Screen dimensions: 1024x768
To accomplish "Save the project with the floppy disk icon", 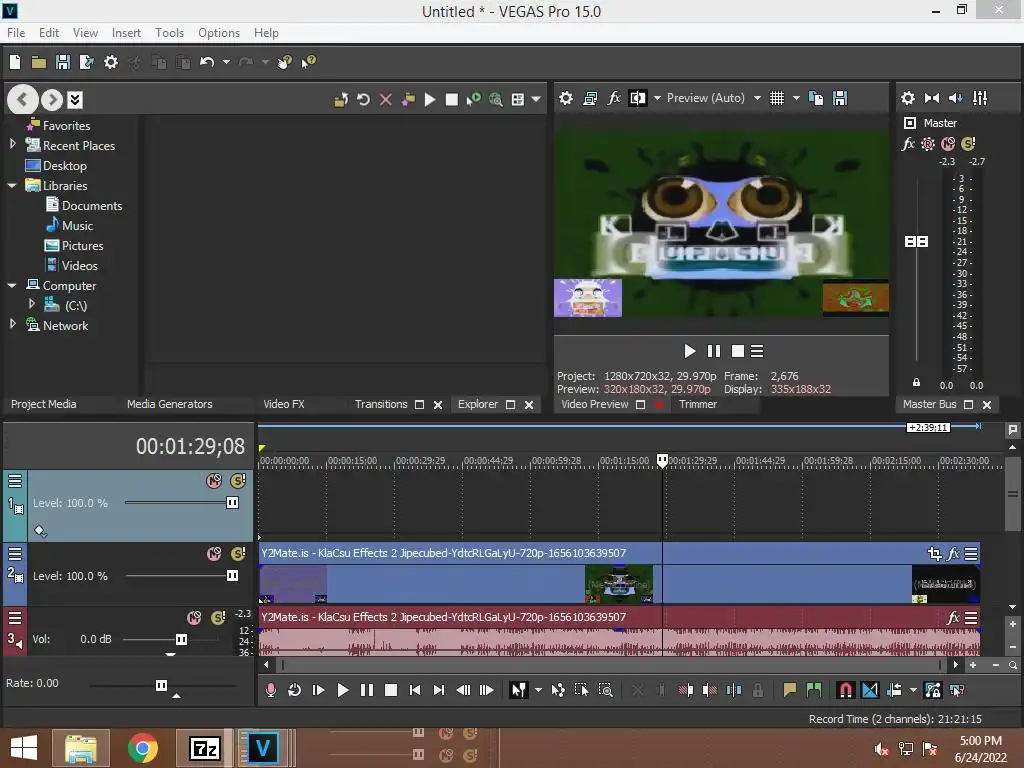I will tap(63, 62).
